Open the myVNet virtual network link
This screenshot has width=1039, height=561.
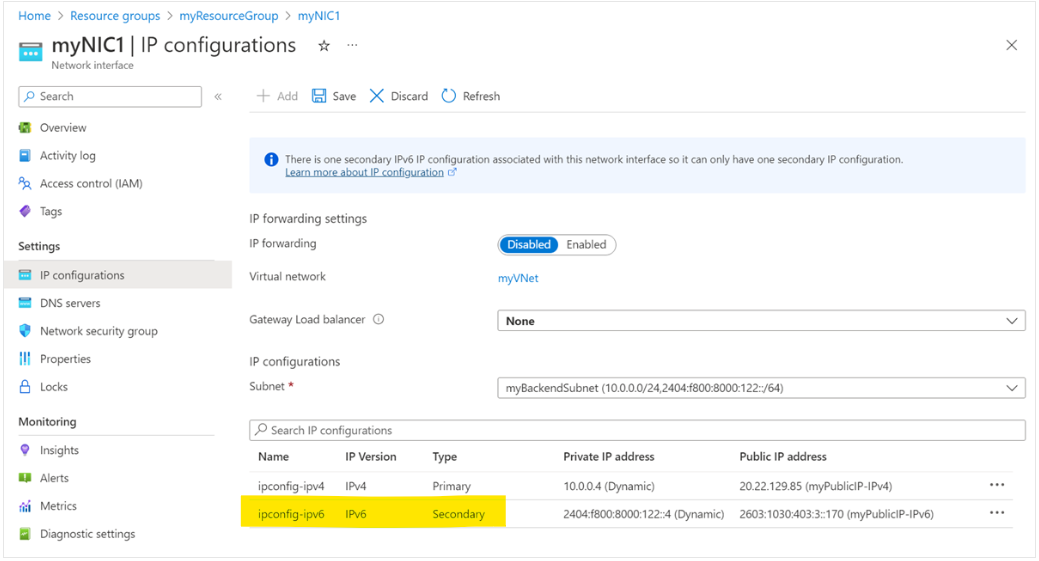click(x=518, y=278)
